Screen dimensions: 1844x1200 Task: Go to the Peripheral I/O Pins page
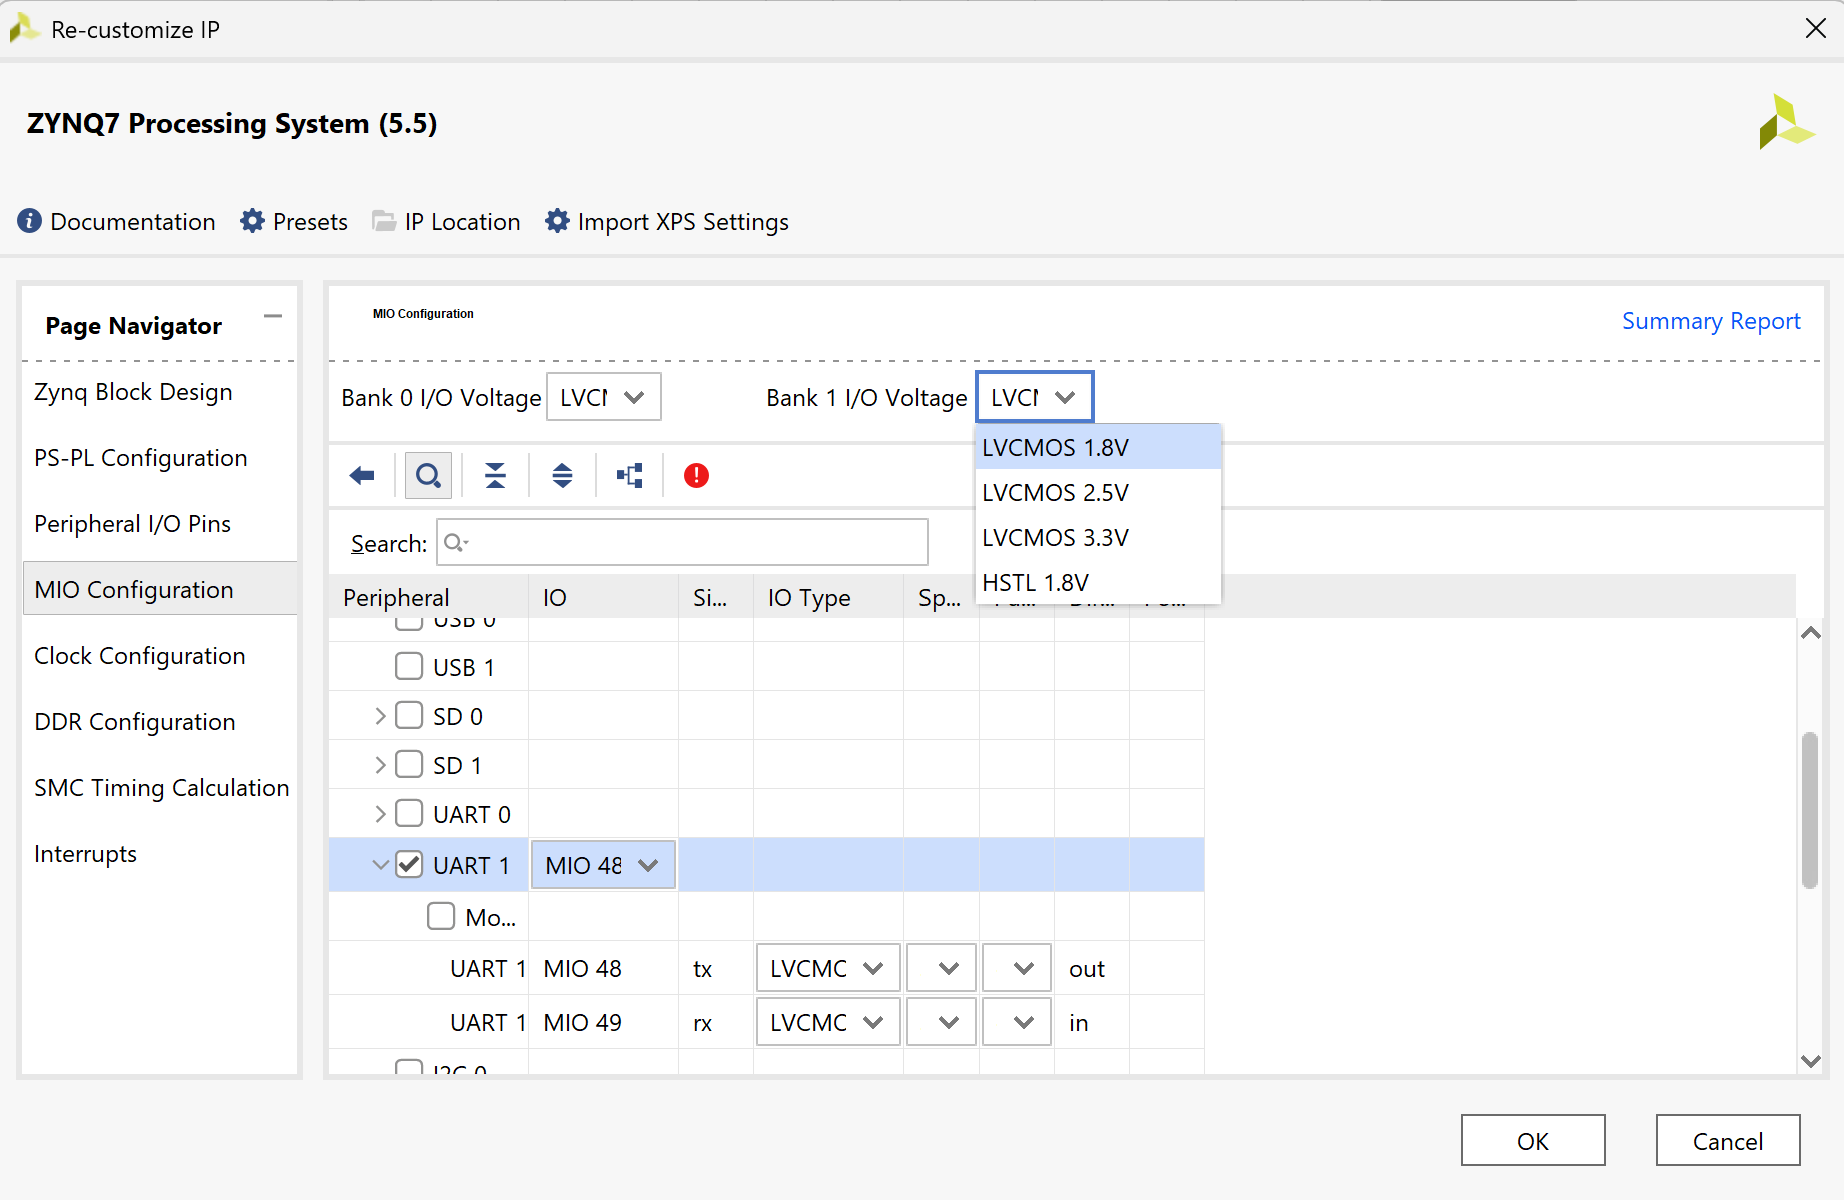coord(132,524)
